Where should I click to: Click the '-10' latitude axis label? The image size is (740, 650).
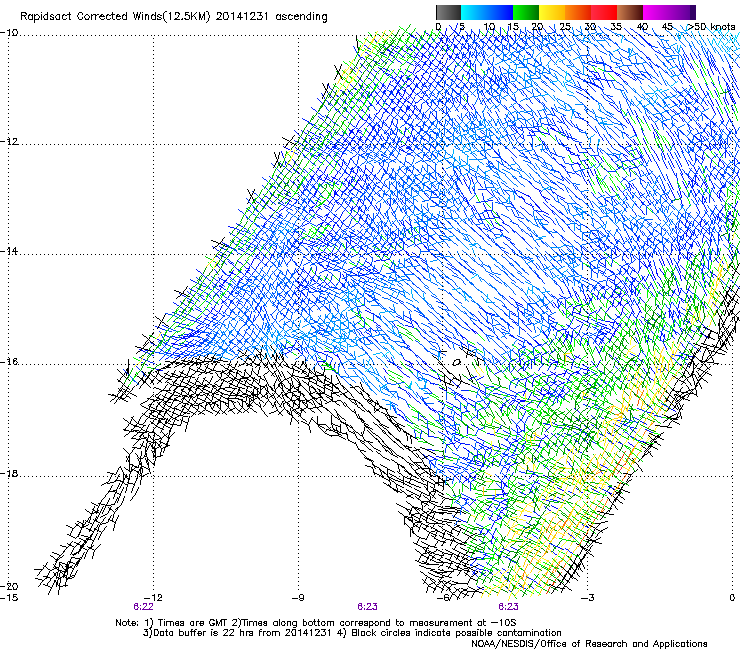coord(9,33)
